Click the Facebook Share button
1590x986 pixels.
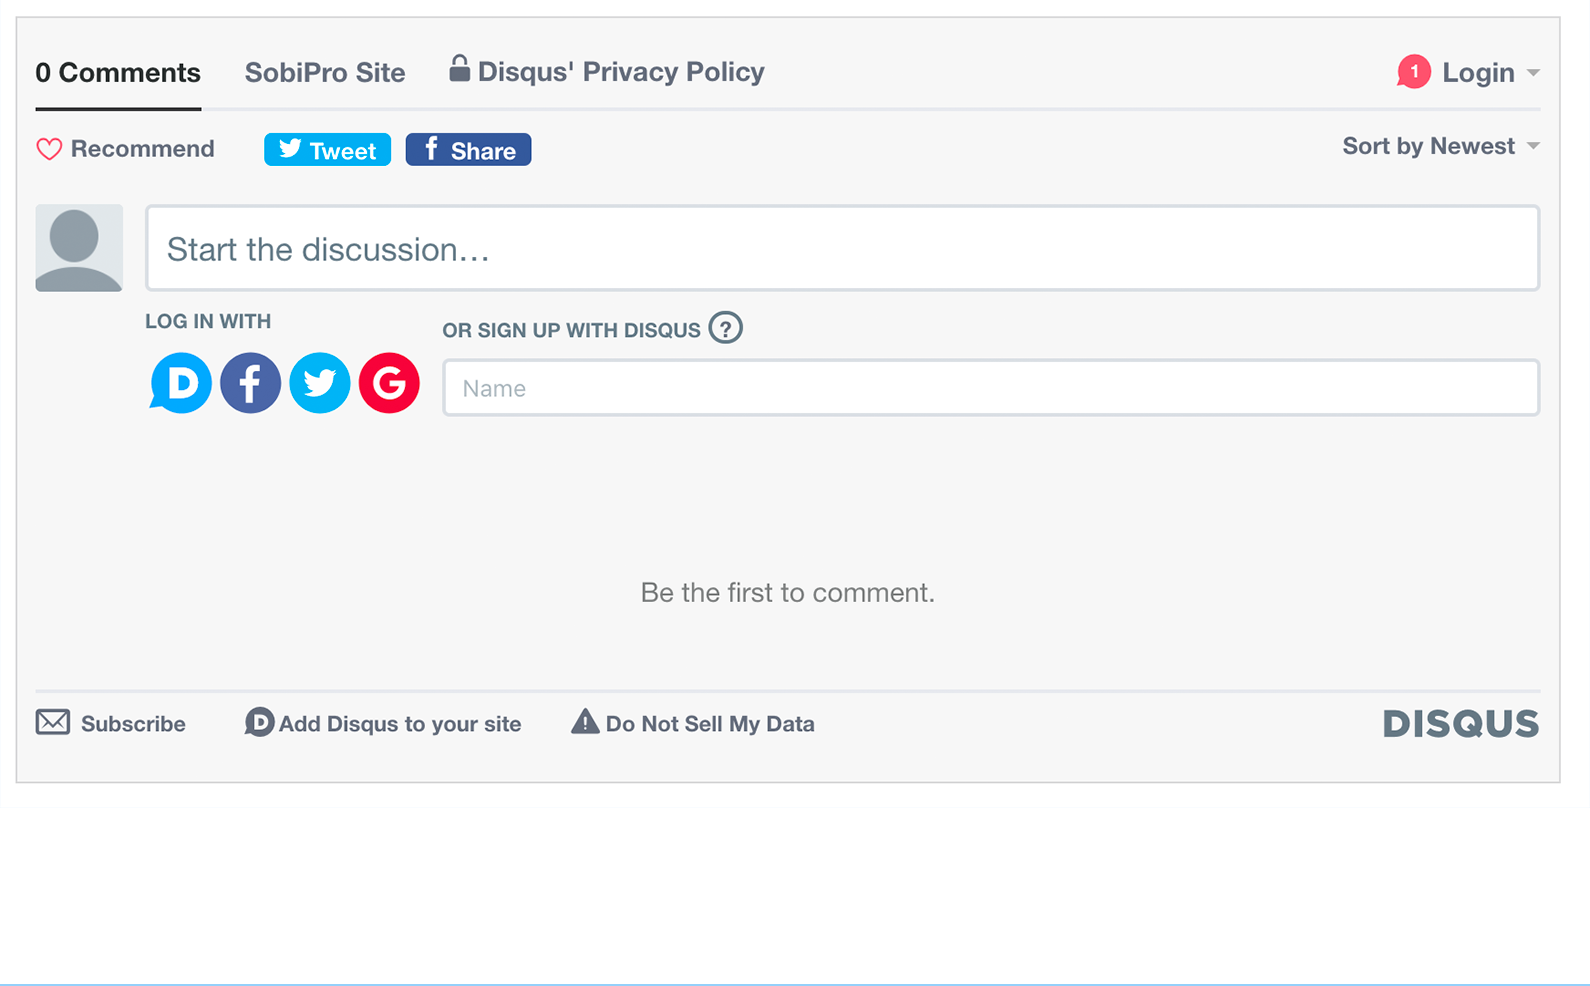pos(468,150)
